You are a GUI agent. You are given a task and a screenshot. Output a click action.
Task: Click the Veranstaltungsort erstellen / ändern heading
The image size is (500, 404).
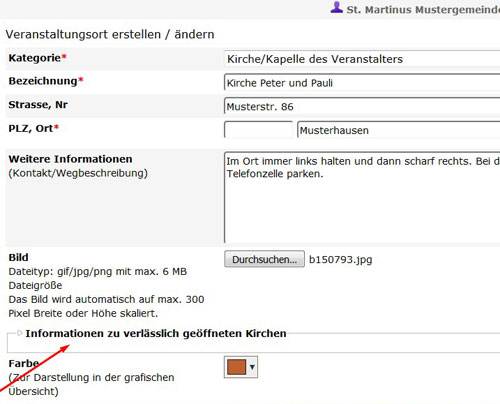coord(110,34)
